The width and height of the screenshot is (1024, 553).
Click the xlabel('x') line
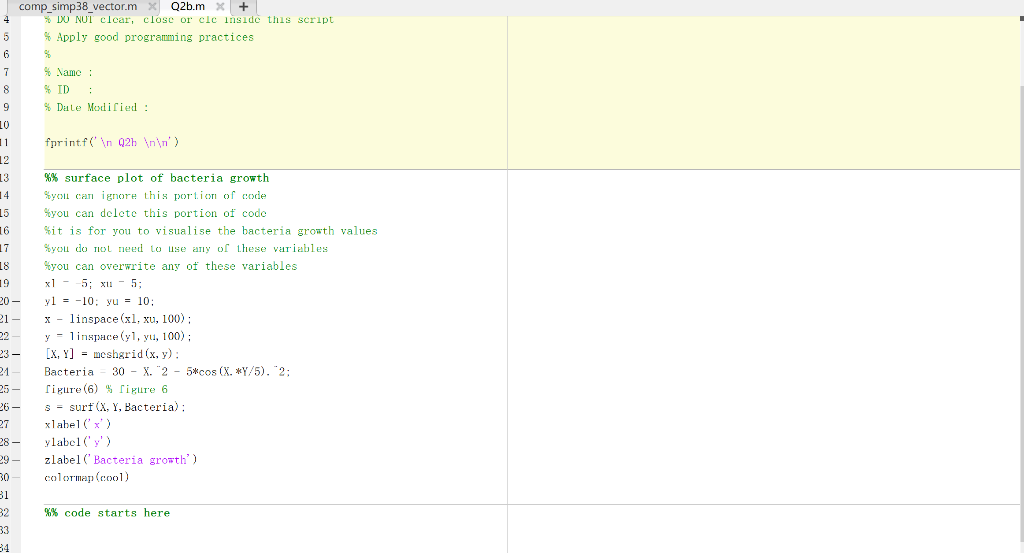[78, 425]
